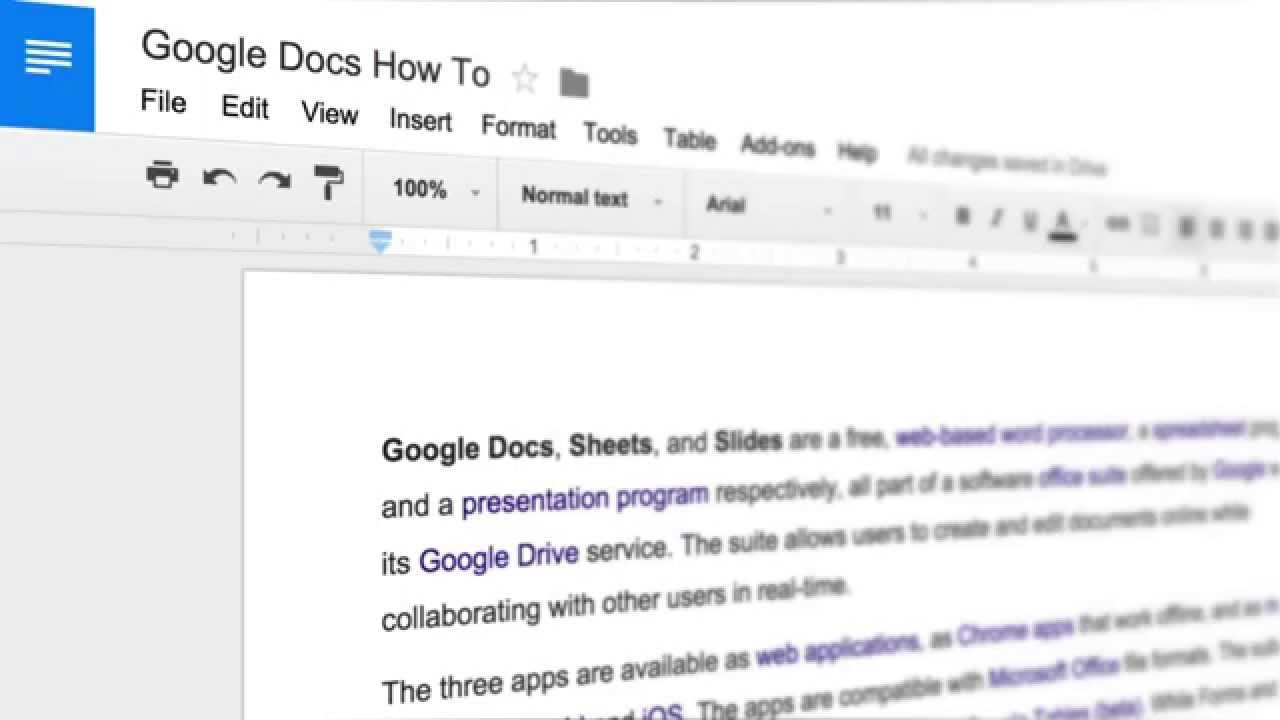Image resolution: width=1280 pixels, height=720 pixels.
Task: Click the Center align icon
Action: (x=1217, y=229)
